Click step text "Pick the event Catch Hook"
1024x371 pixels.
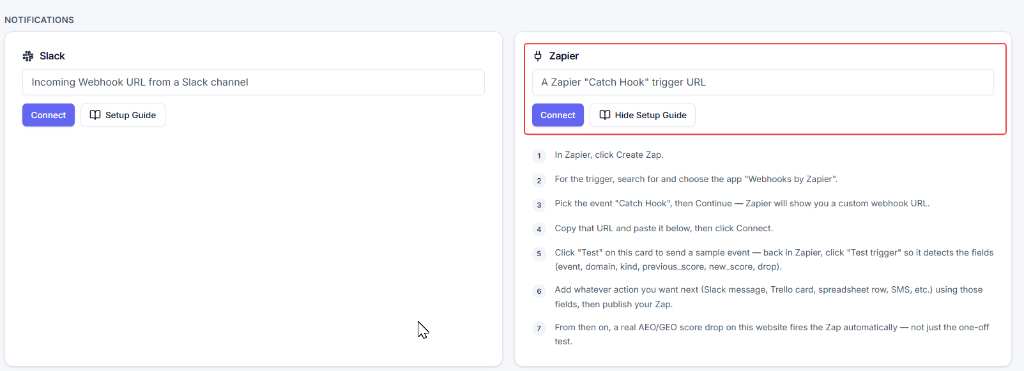click(x=741, y=203)
